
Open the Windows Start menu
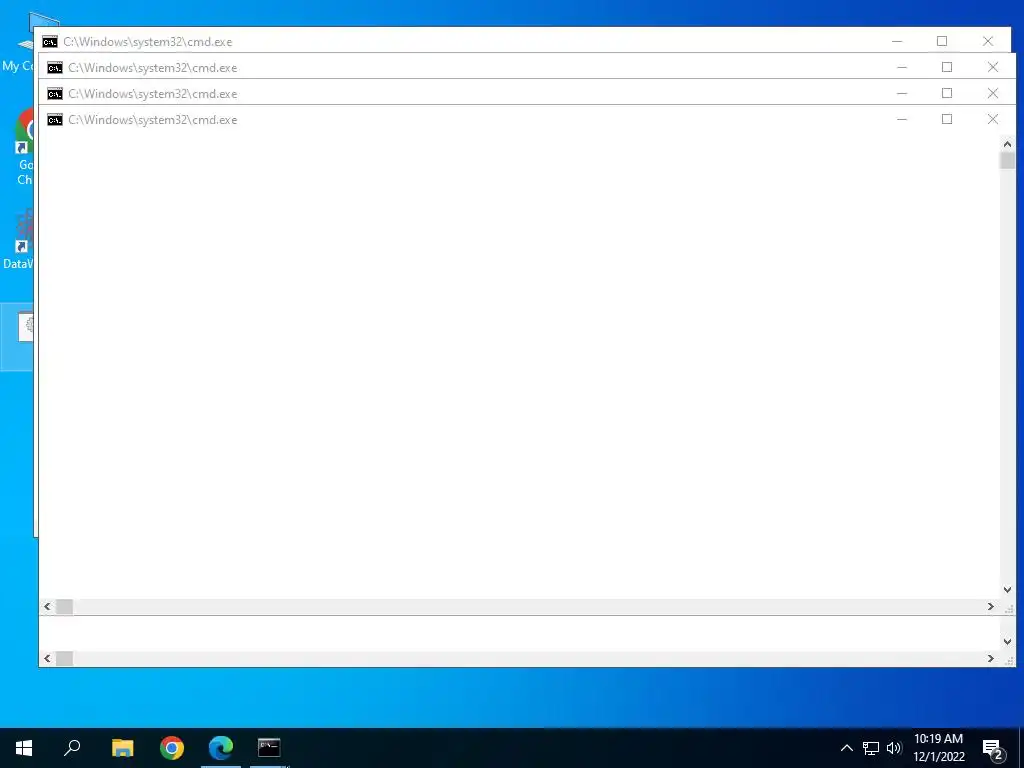24,748
